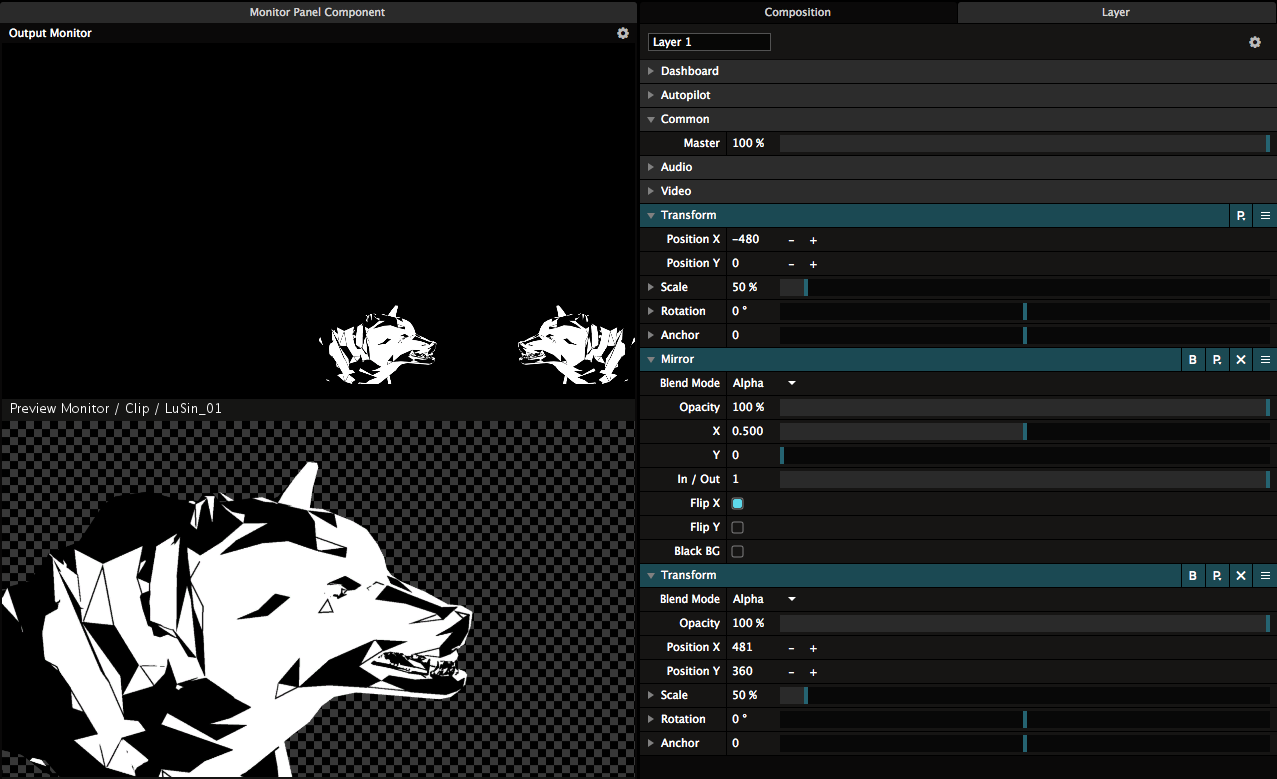Viewport: 1277px width, 779px height.
Task: Expand the Dashboard section
Action: point(651,71)
